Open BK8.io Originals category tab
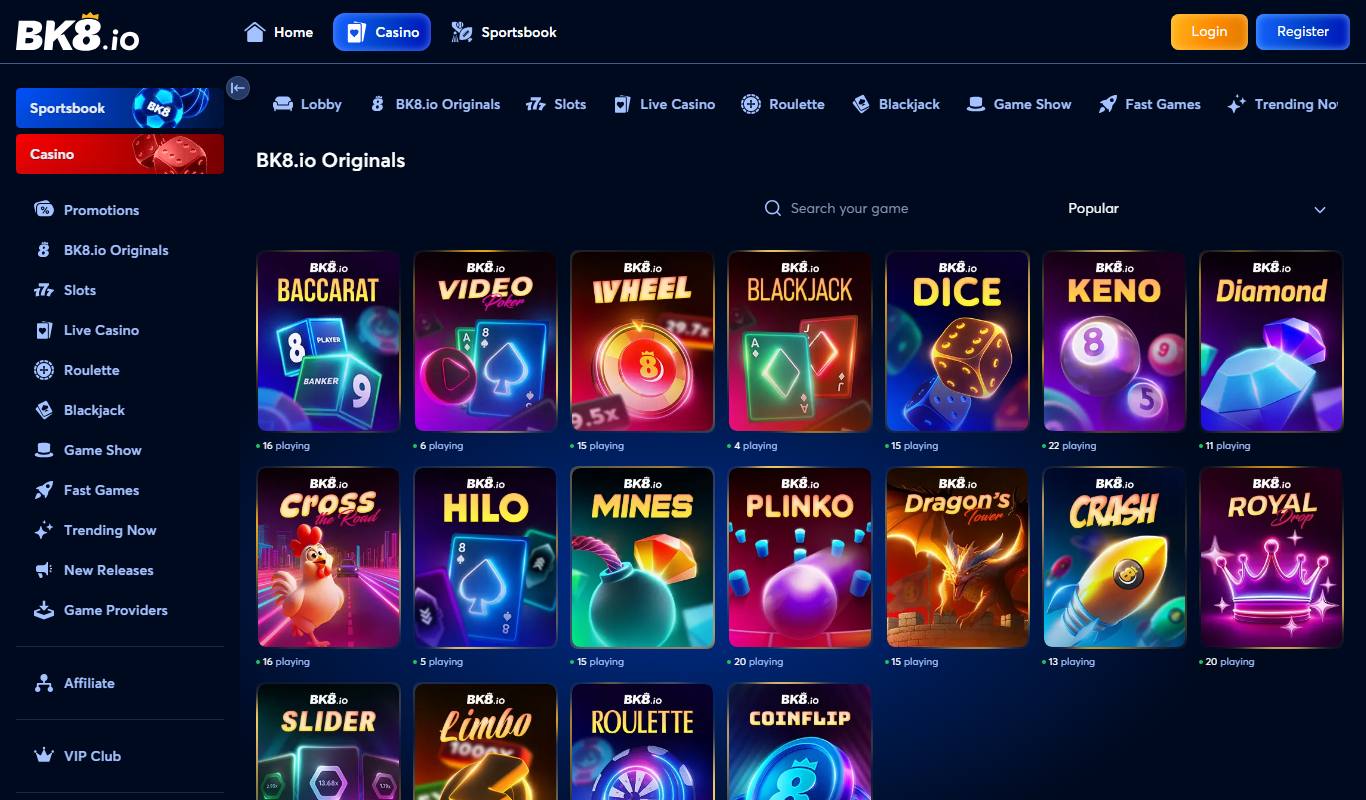The width and height of the screenshot is (1366, 800). point(434,104)
